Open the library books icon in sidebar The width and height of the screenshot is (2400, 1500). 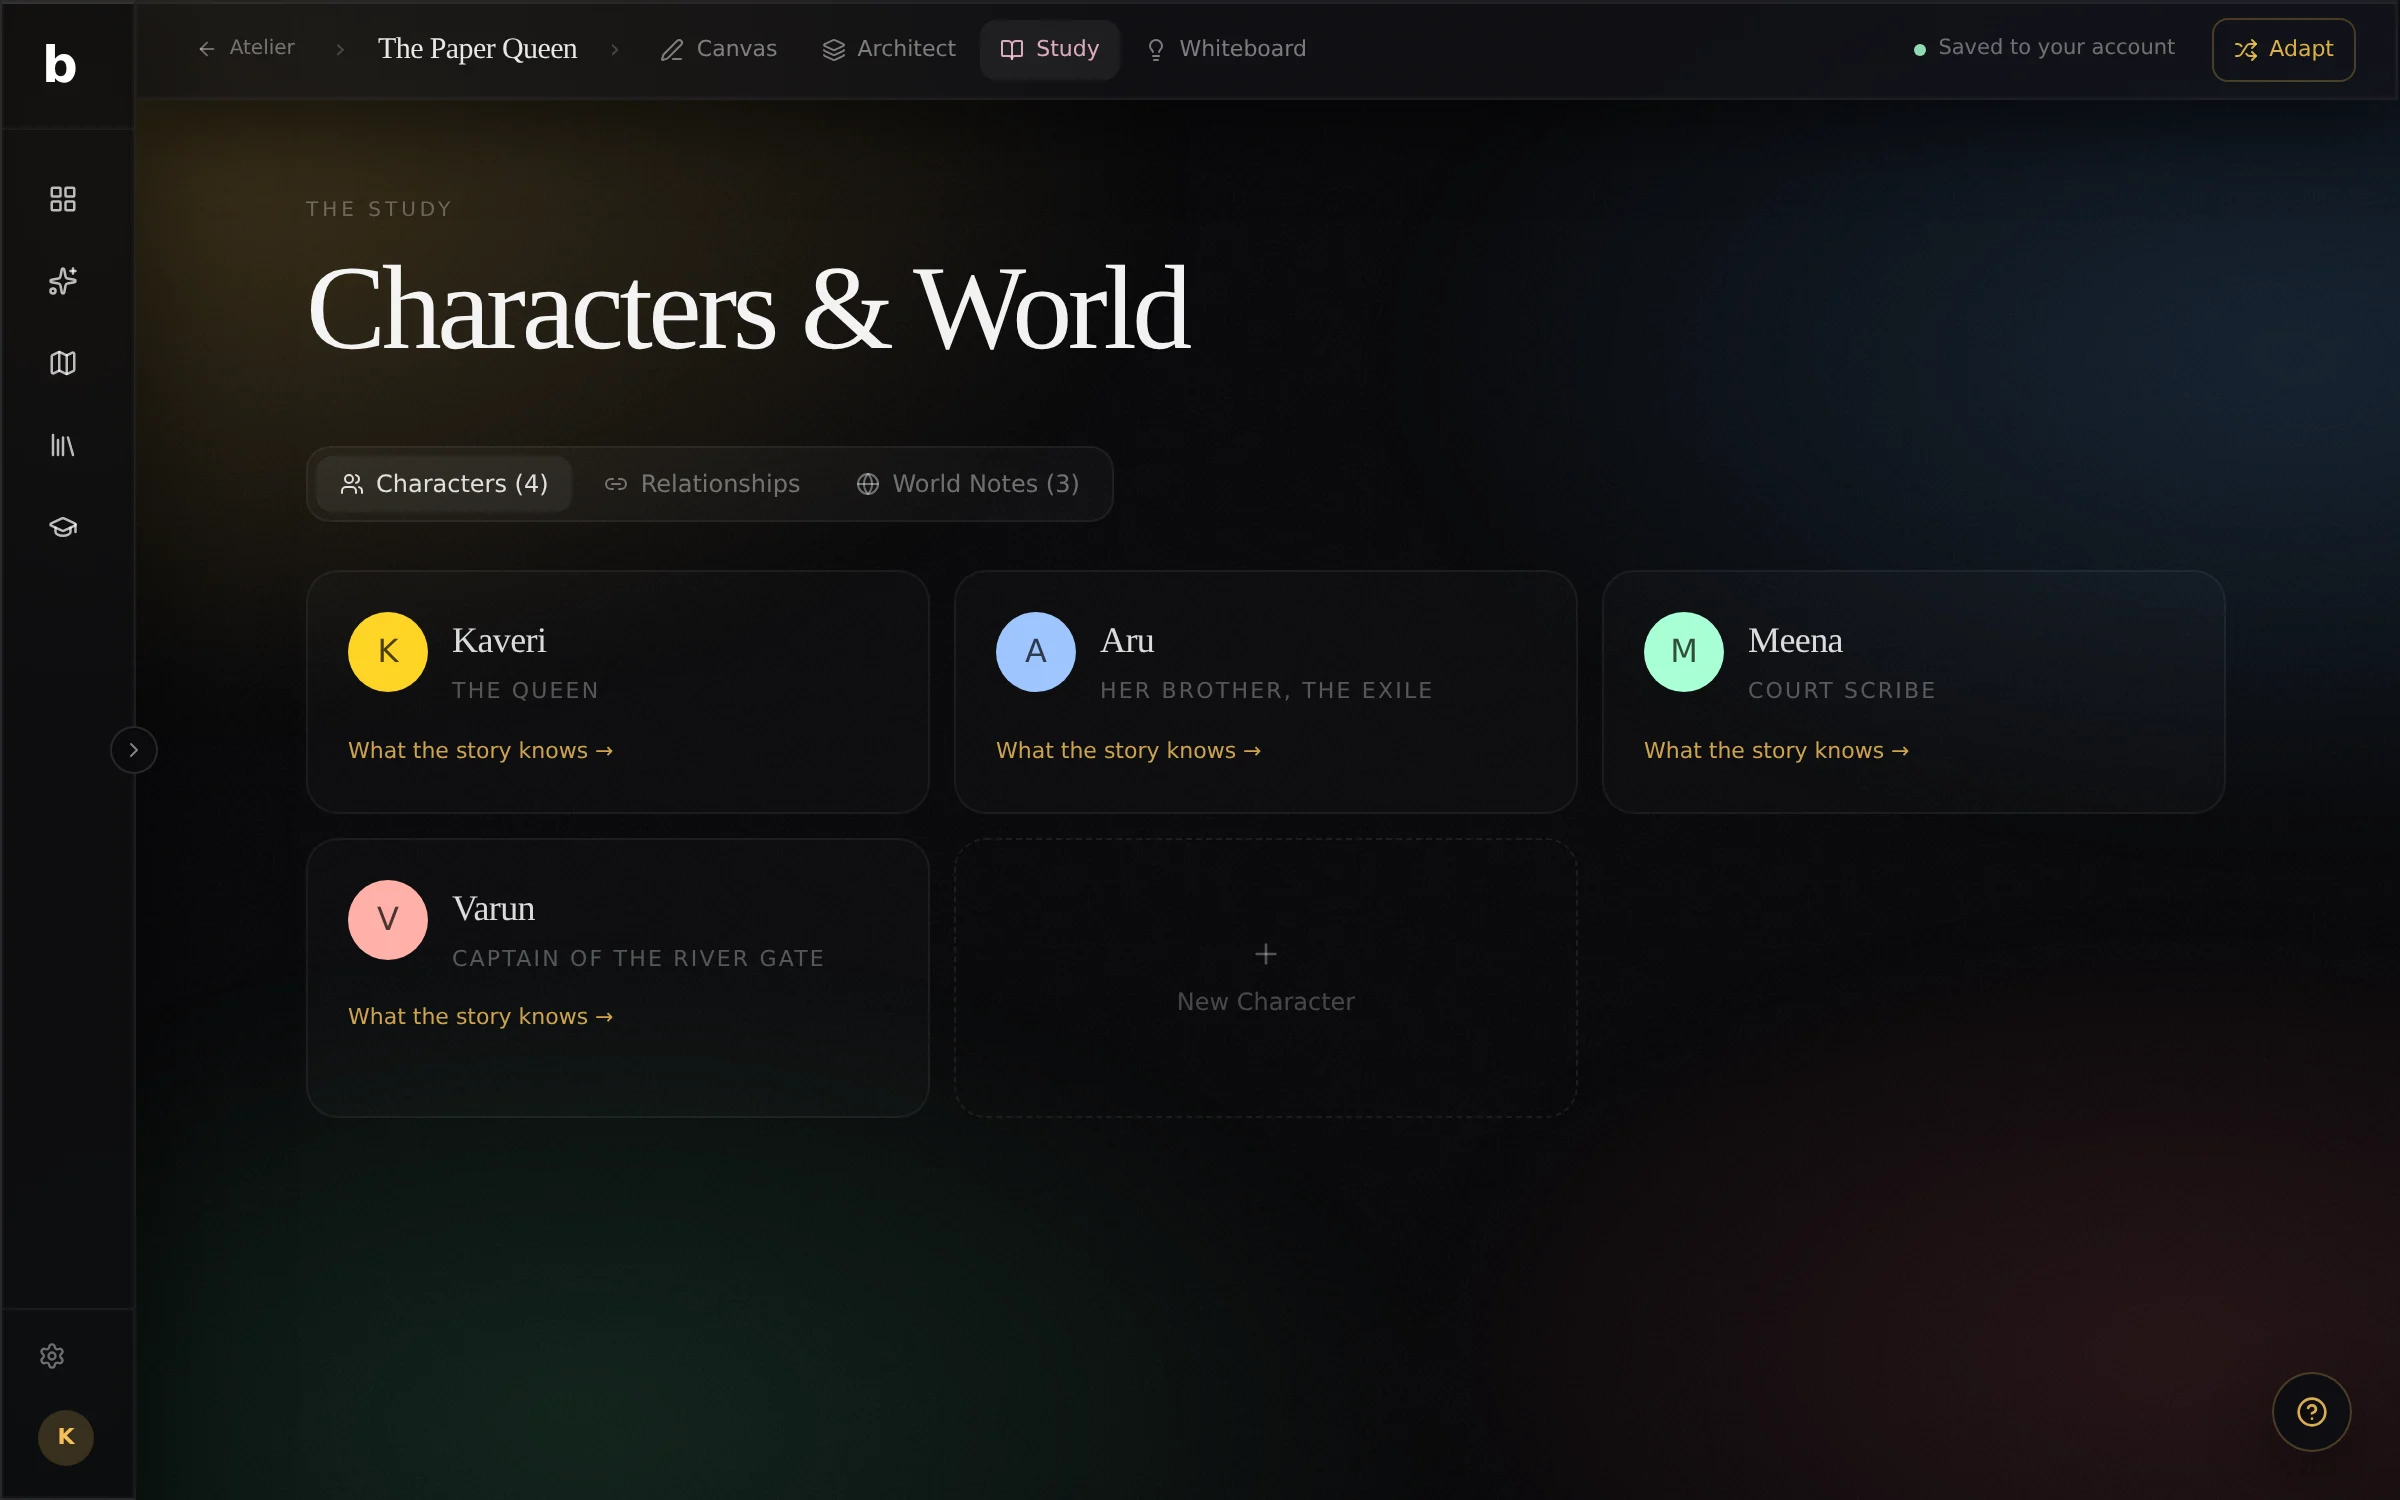coord(63,445)
